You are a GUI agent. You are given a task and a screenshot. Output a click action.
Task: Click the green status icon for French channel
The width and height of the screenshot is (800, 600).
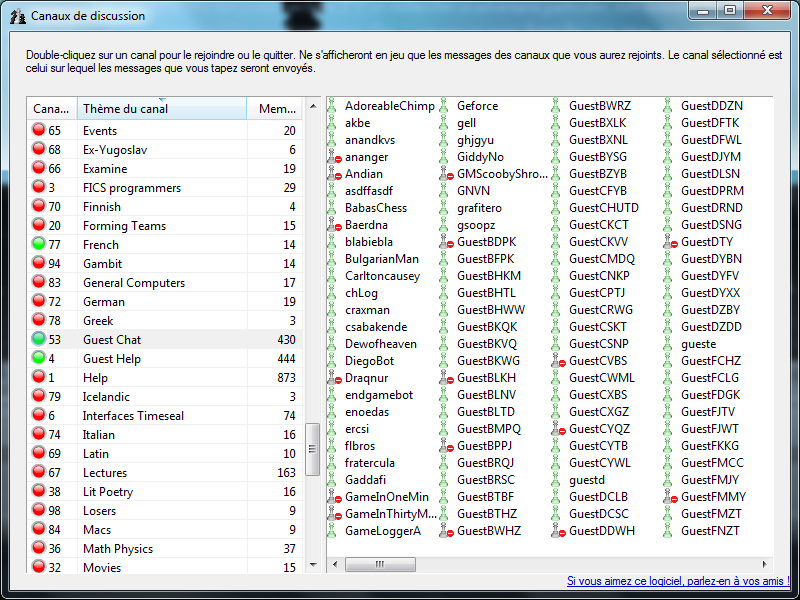click(39, 244)
